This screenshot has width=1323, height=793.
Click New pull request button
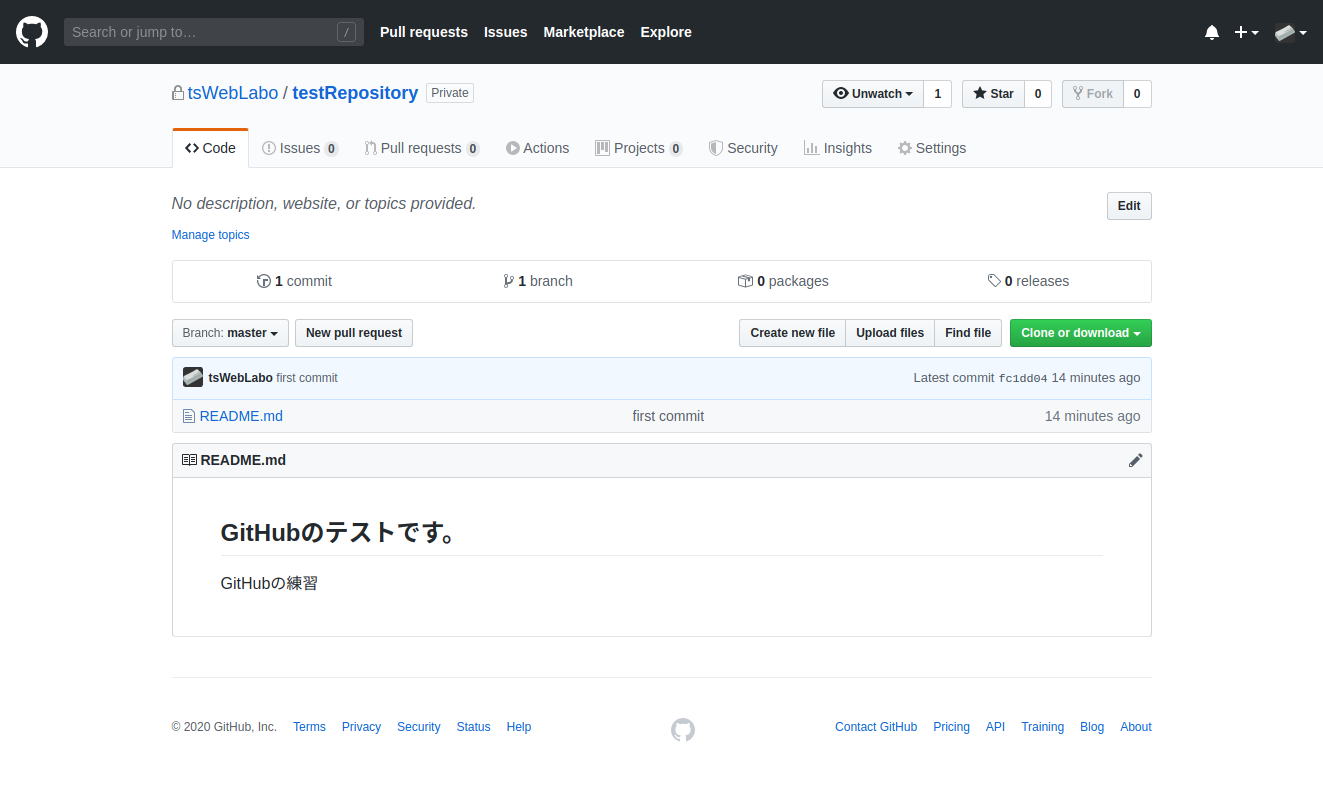click(354, 333)
